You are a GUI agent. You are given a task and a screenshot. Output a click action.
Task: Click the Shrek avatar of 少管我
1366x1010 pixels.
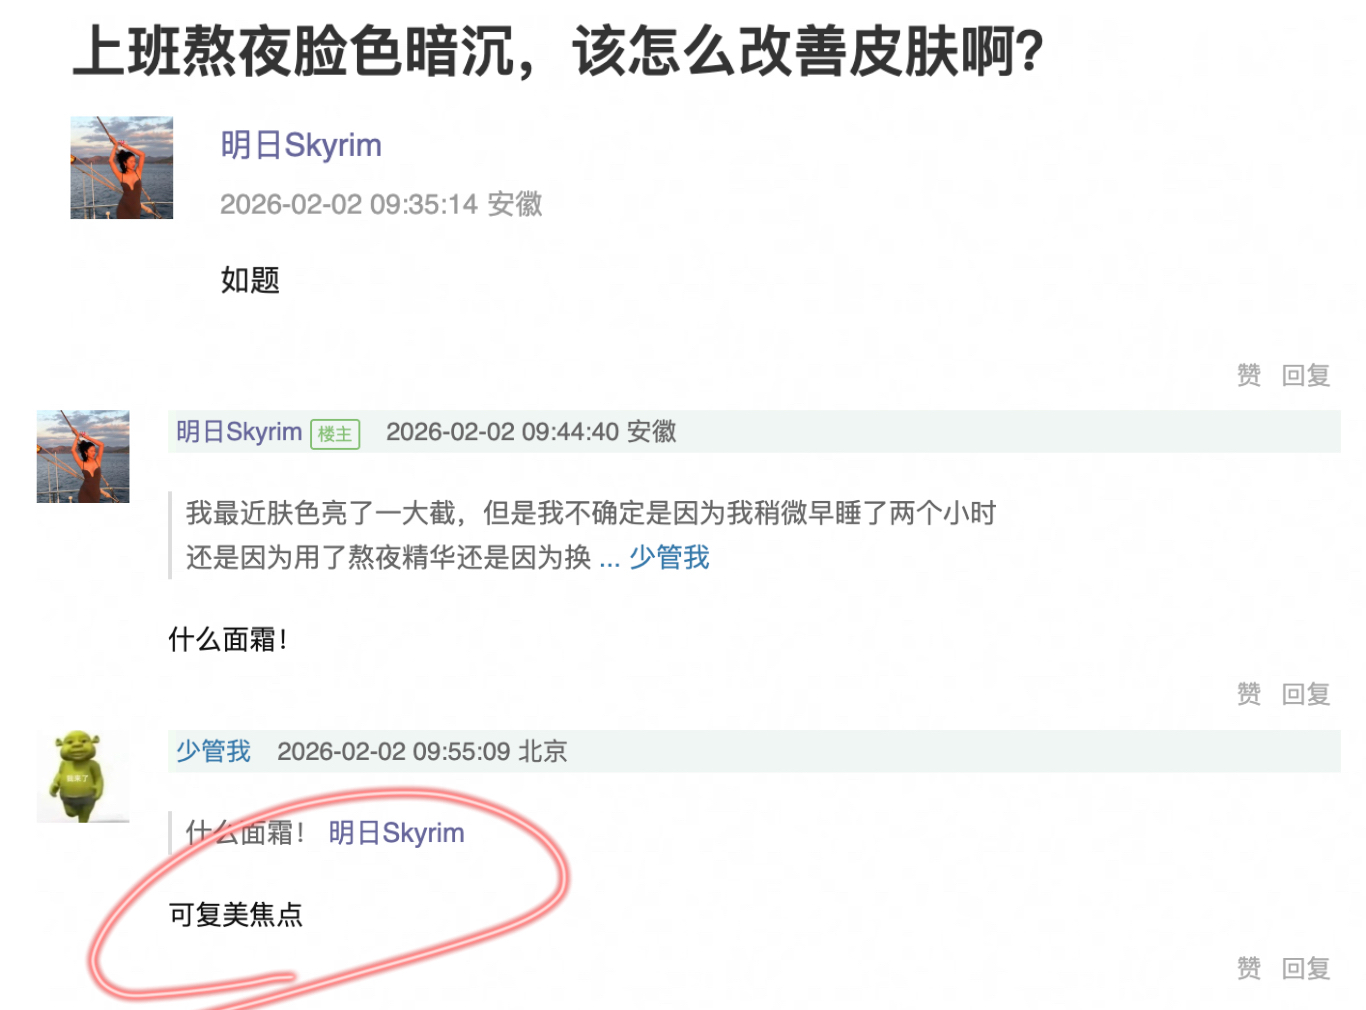83,776
